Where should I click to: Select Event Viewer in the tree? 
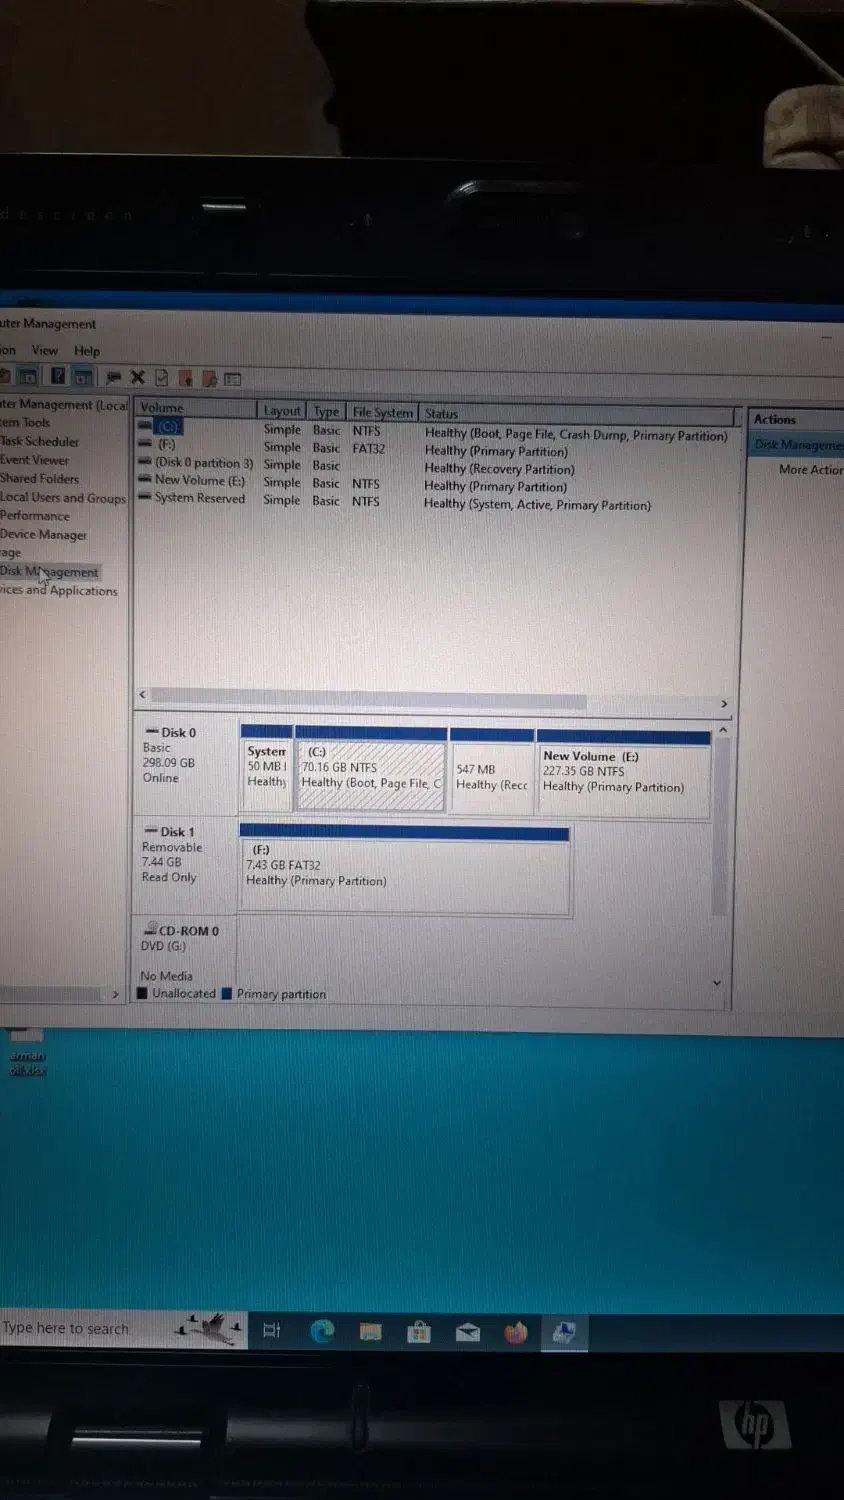35,460
